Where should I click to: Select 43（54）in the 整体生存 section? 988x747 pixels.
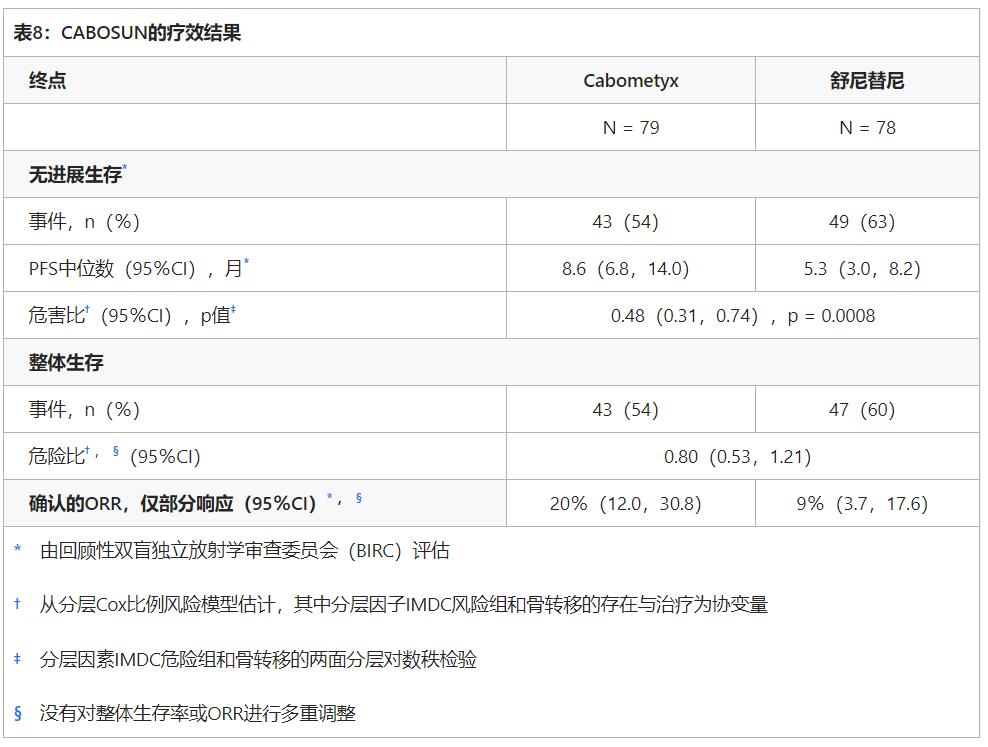pyautogui.click(x=626, y=410)
